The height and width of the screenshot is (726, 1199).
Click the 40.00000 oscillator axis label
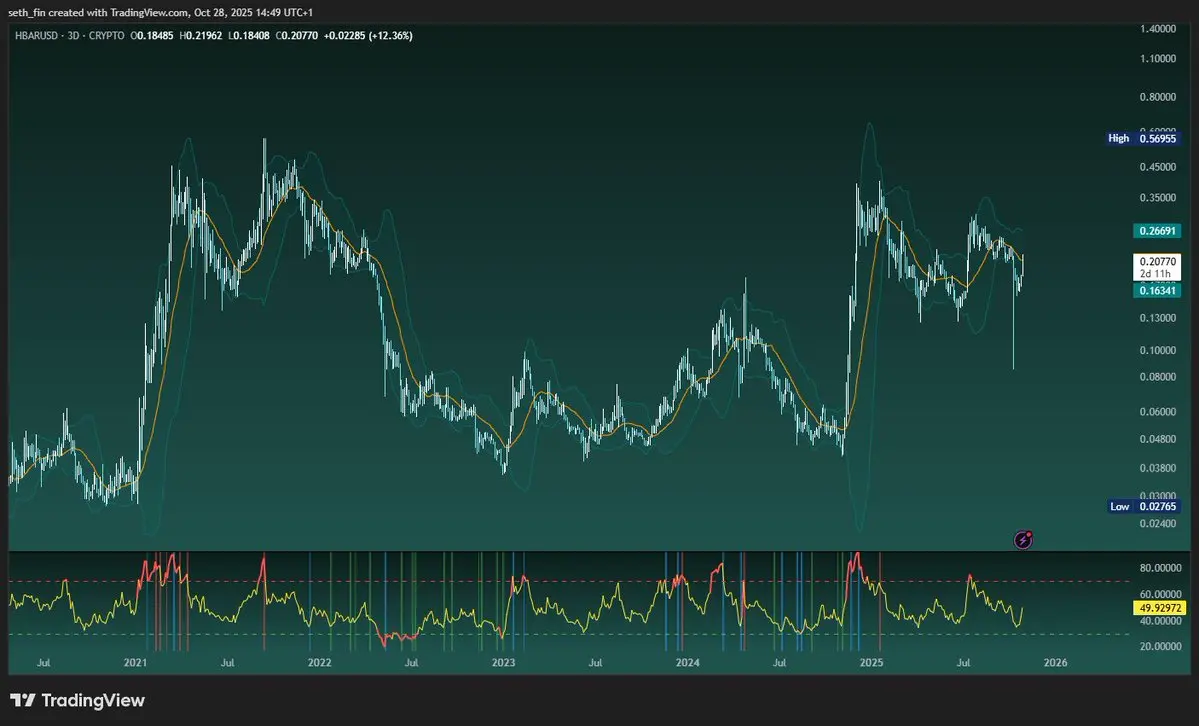(1160, 621)
